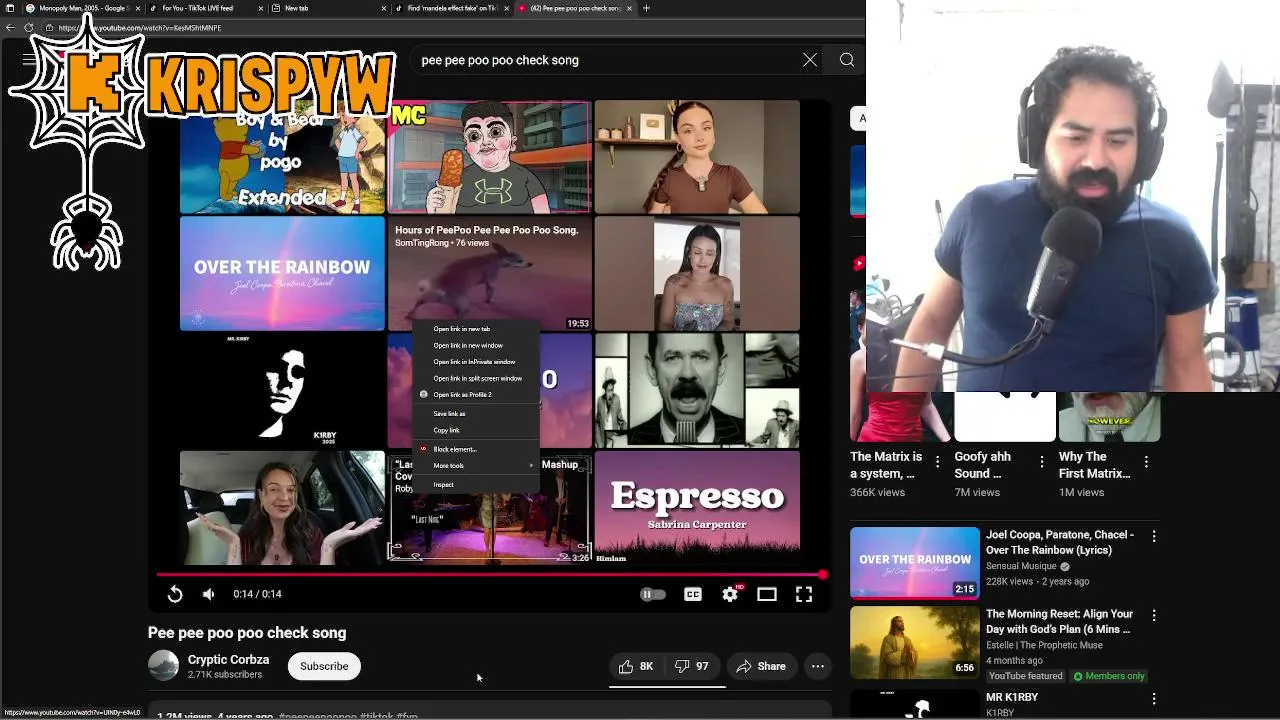
Task: Open 'The Matrix is a system' video title
Action: pos(886,465)
